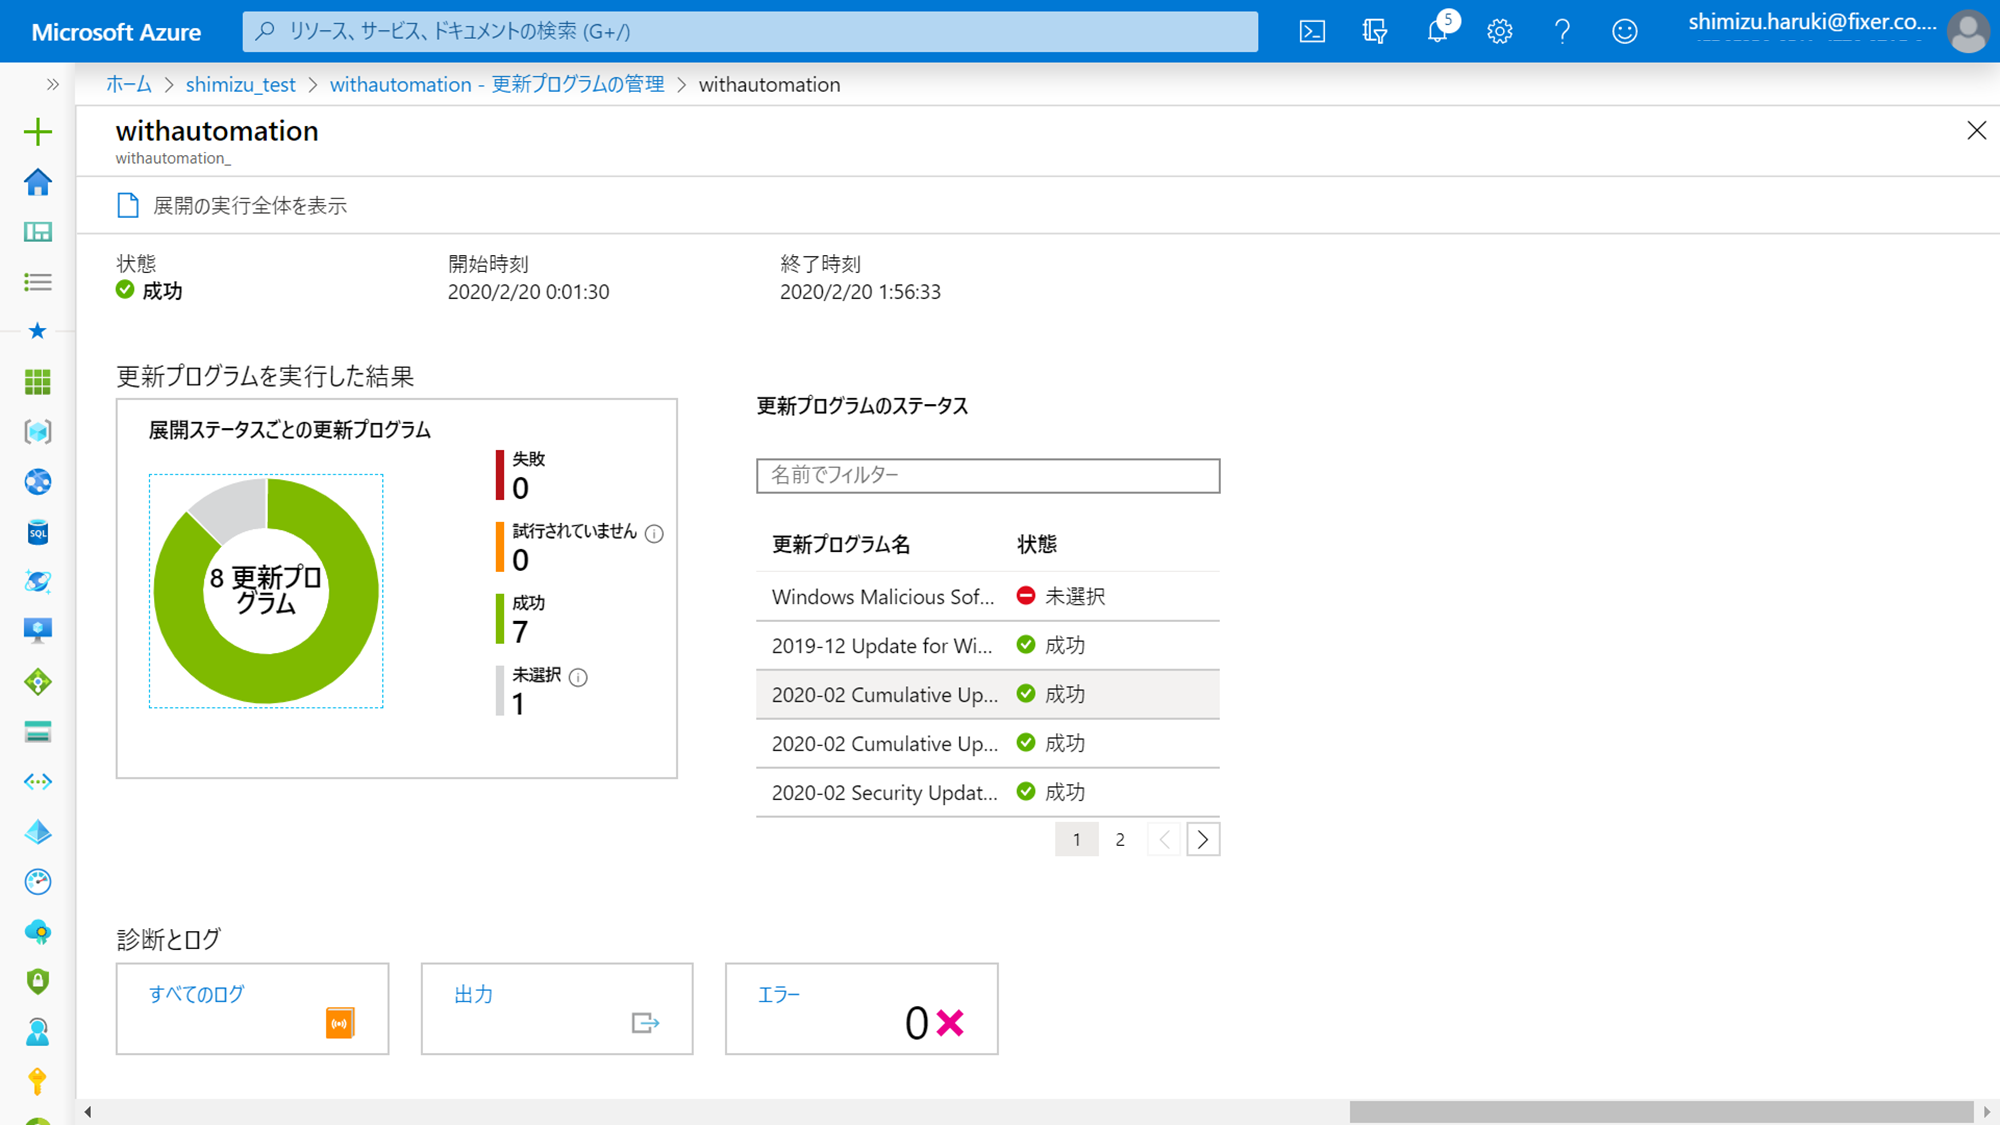The width and height of the screenshot is (2000, 1125).
Task: Open the favorites star in sidebar
Action: pyautogui.click(x=38, y=331)
